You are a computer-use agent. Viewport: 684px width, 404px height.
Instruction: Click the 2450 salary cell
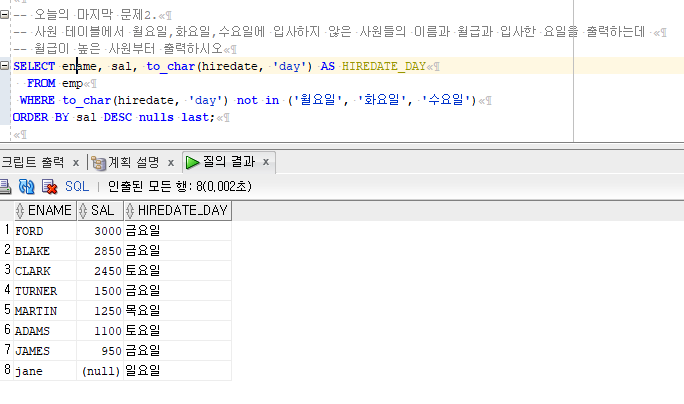100,271
